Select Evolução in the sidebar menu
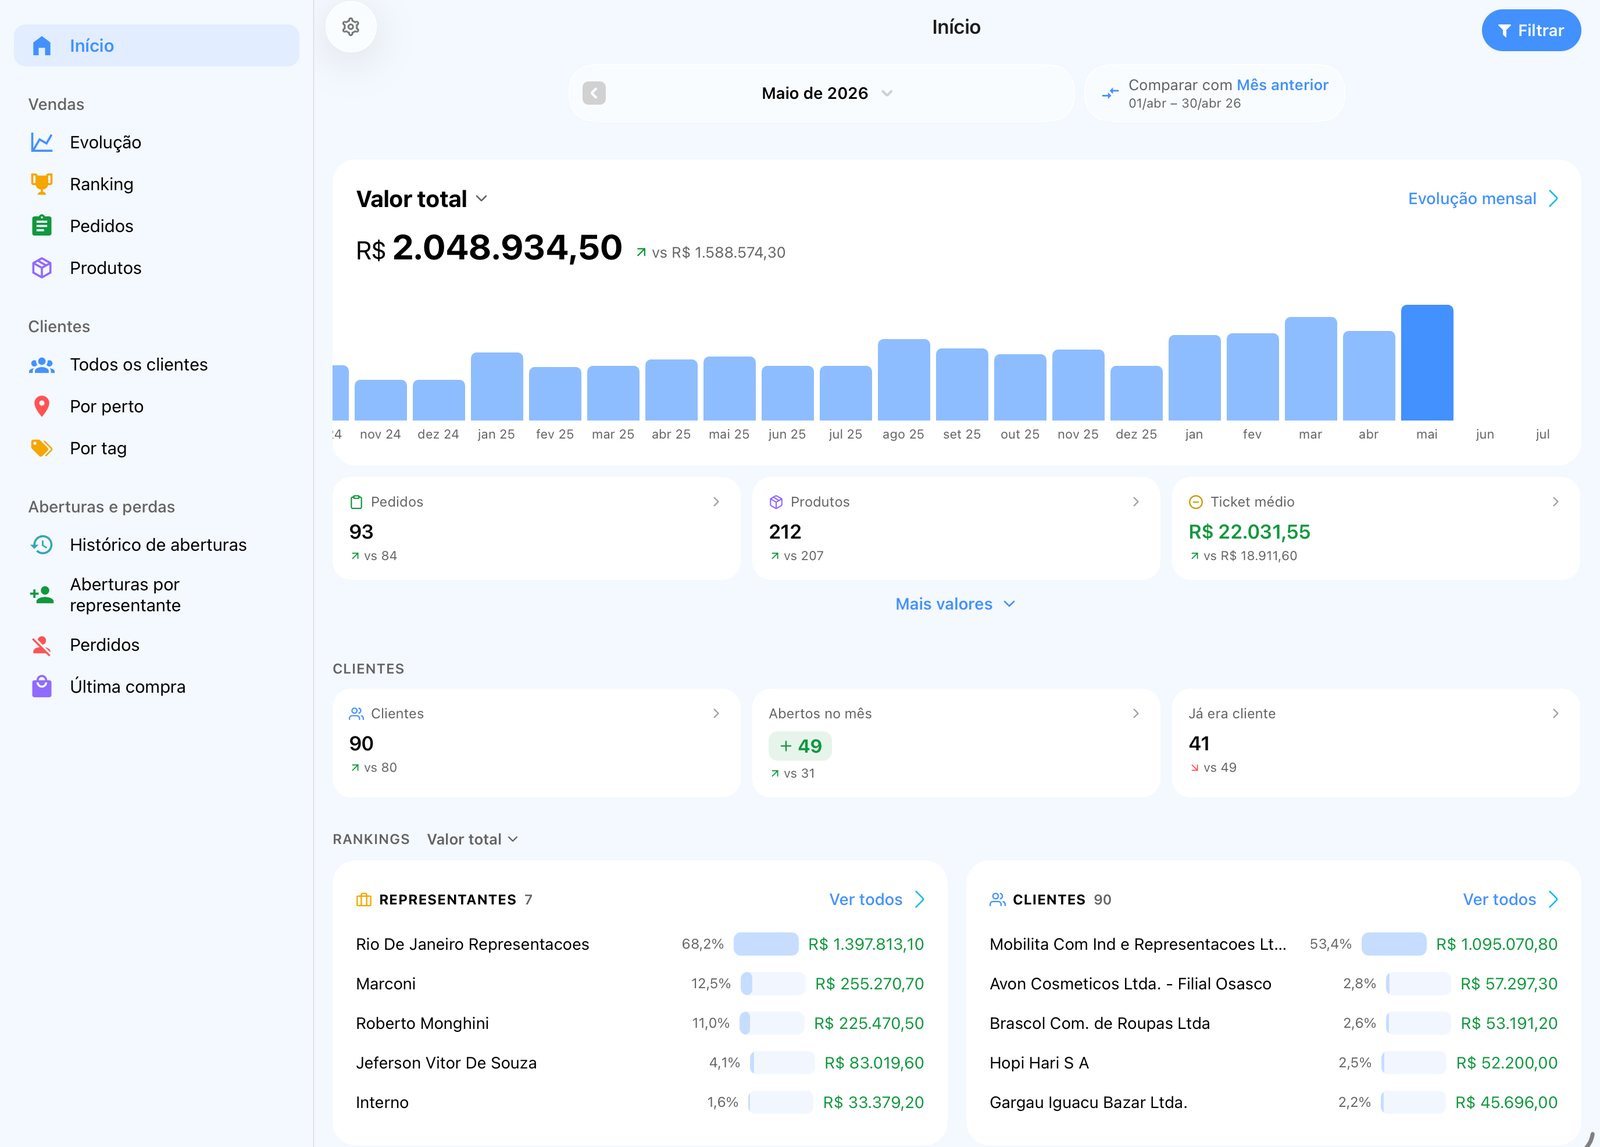The image size is (1600, 1147). coord(156,142)
